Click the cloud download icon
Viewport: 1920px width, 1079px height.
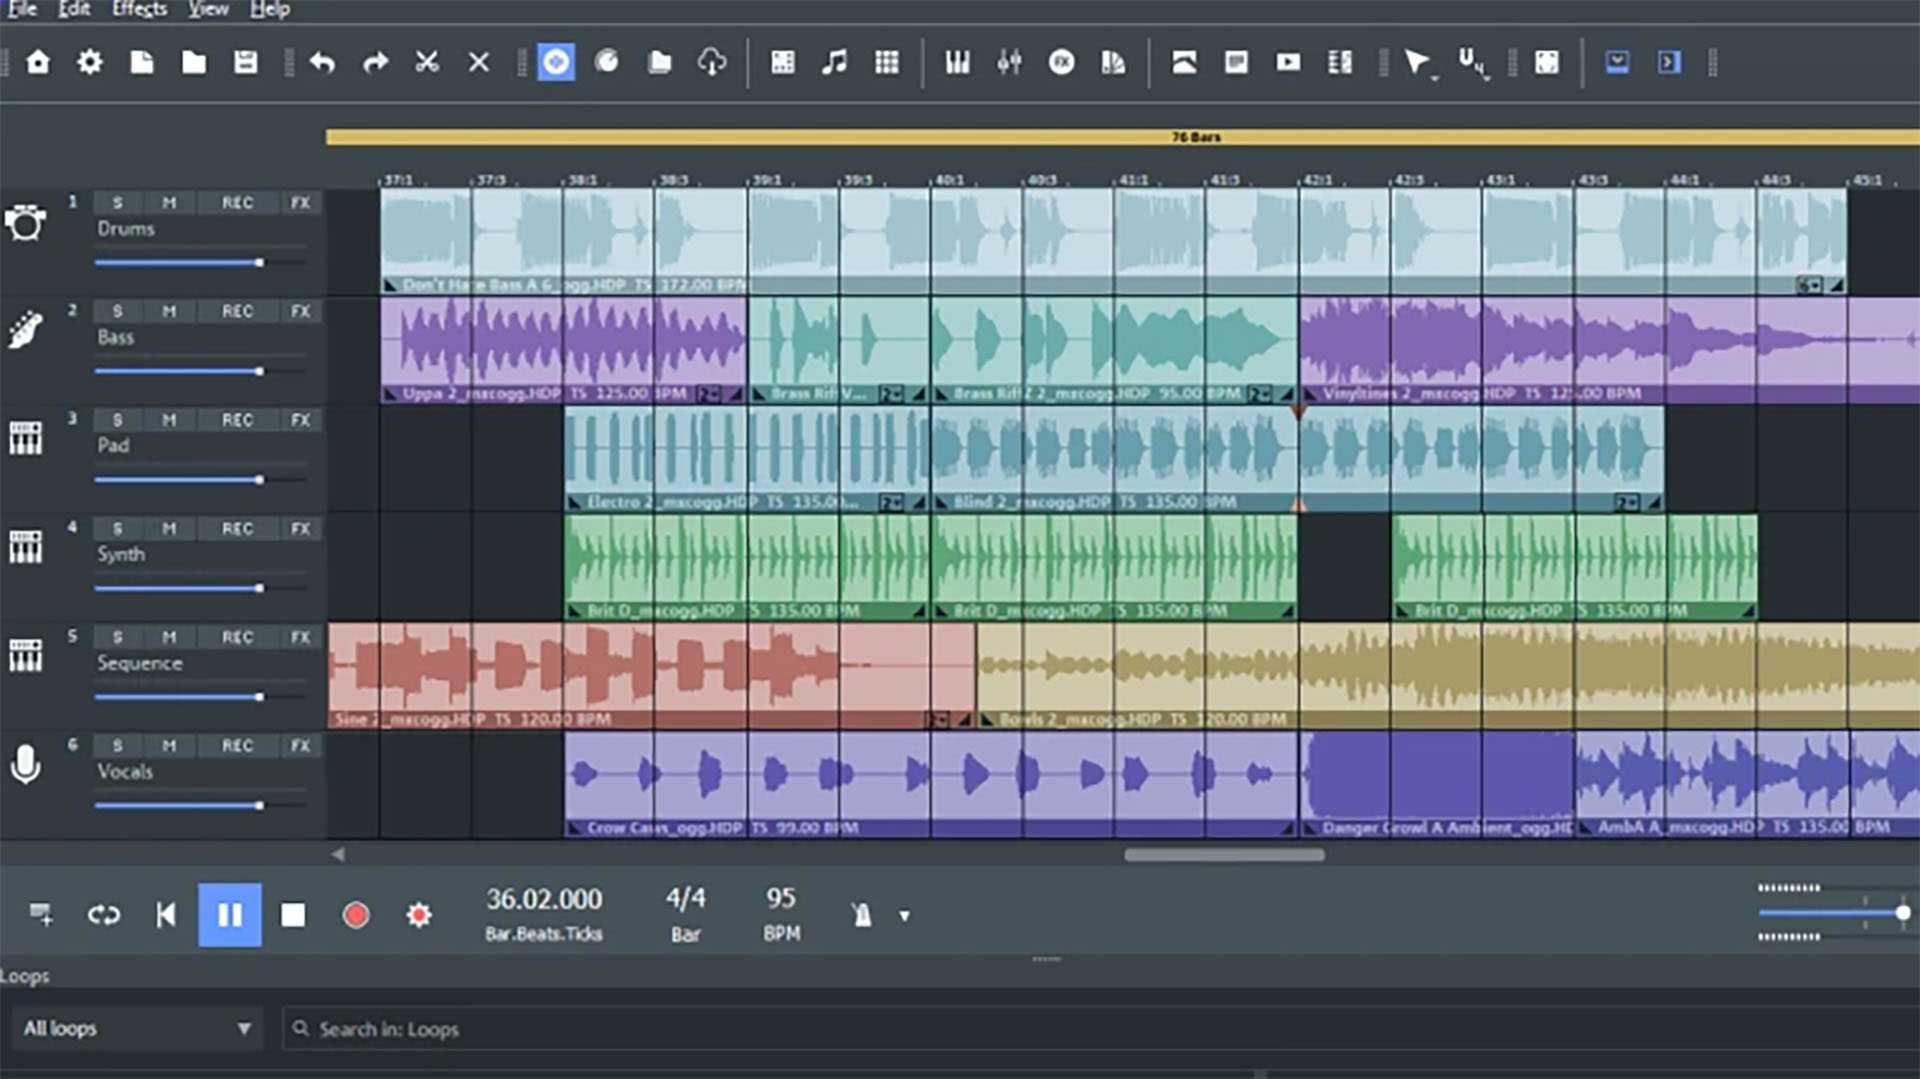pyautogui.click(x=711, y=62)
